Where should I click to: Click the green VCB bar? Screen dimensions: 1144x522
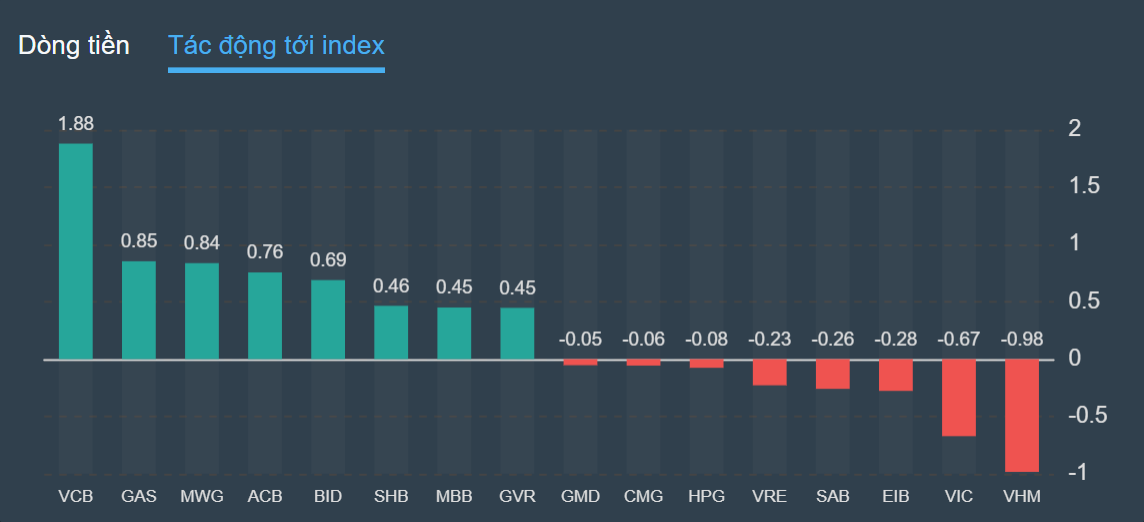click(76, 250)
